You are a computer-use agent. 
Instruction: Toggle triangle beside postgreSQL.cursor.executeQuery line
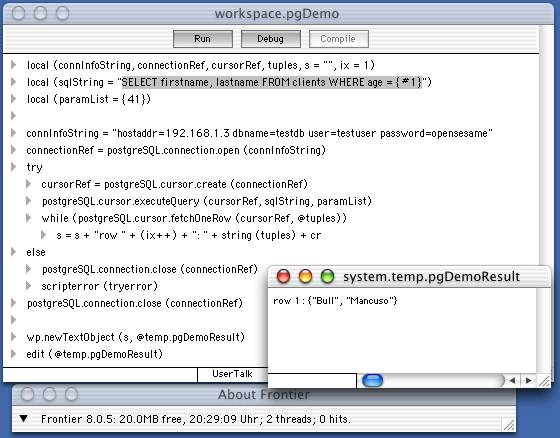click(29, 201)
